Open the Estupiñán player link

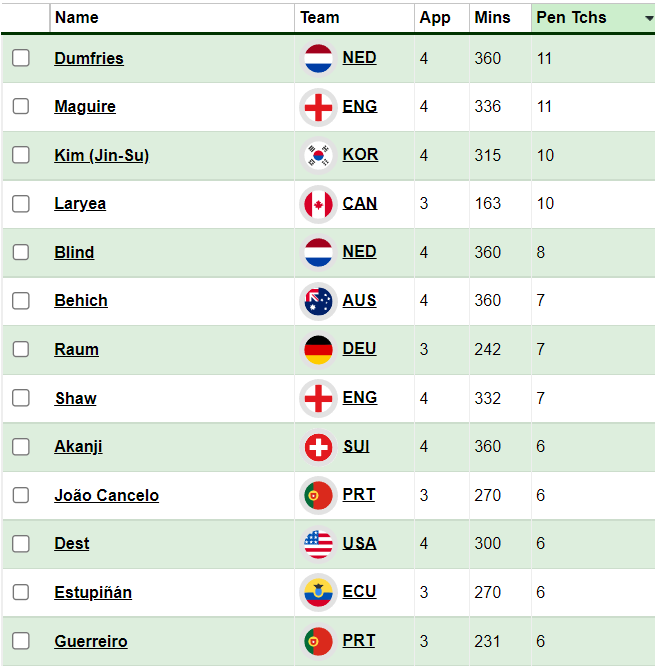(x=93, y=592)
